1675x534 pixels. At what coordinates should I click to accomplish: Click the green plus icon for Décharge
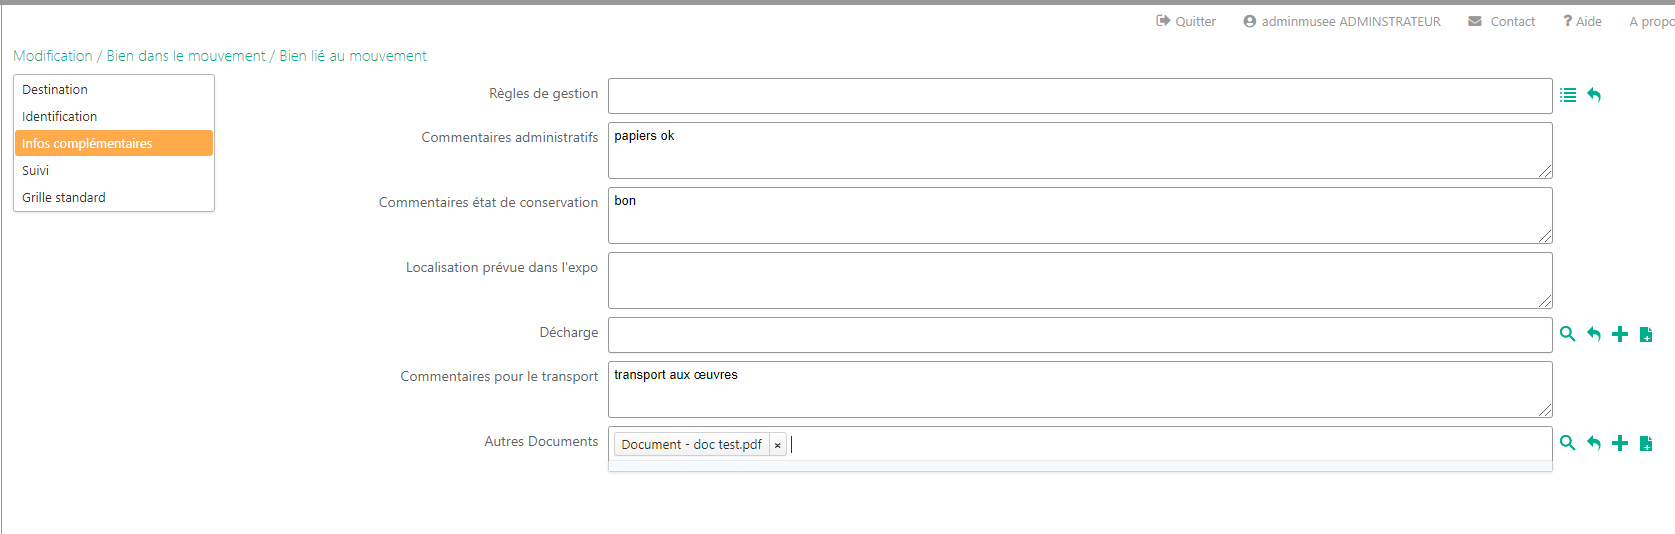[1620, 334]
